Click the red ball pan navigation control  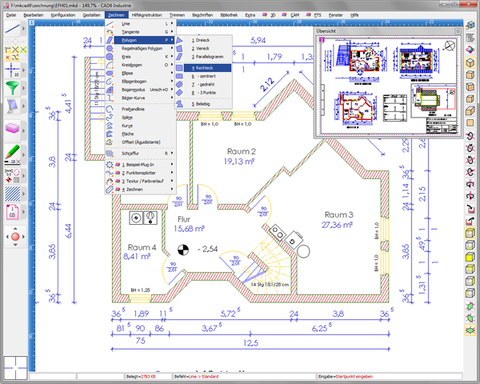pyautogui.click(x=15, y=237)
